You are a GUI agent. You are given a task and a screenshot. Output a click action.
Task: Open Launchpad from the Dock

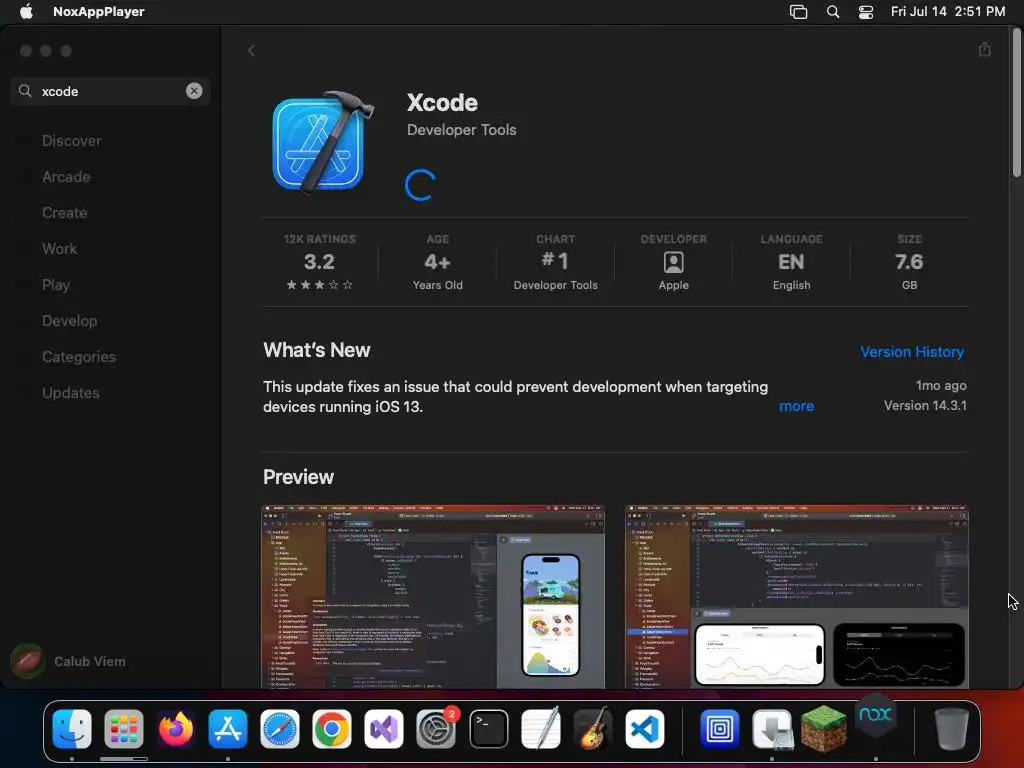(x=123, y=728)
